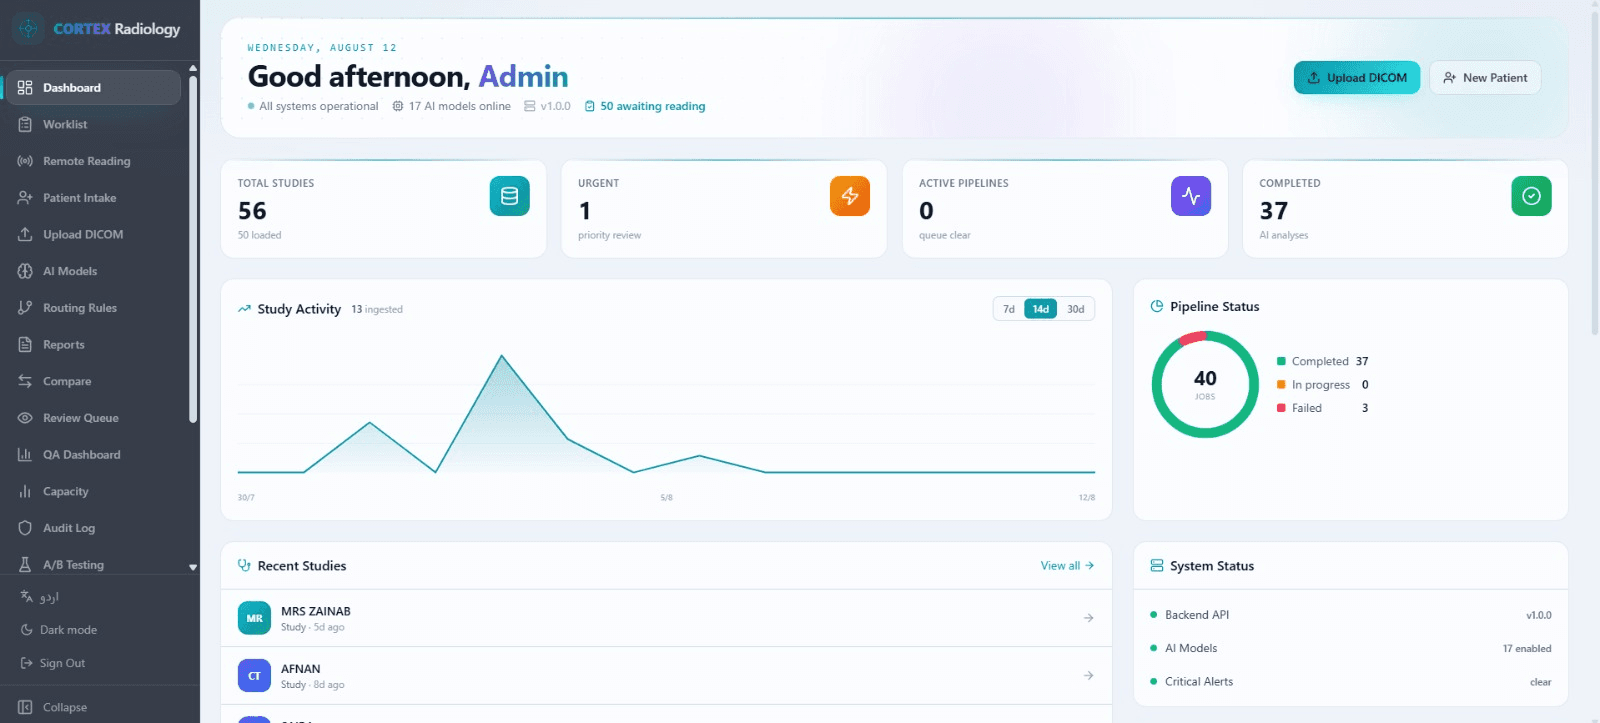Open the AFNAN study arrow
The image size is (1600, 723).
tap(1088, 676)
